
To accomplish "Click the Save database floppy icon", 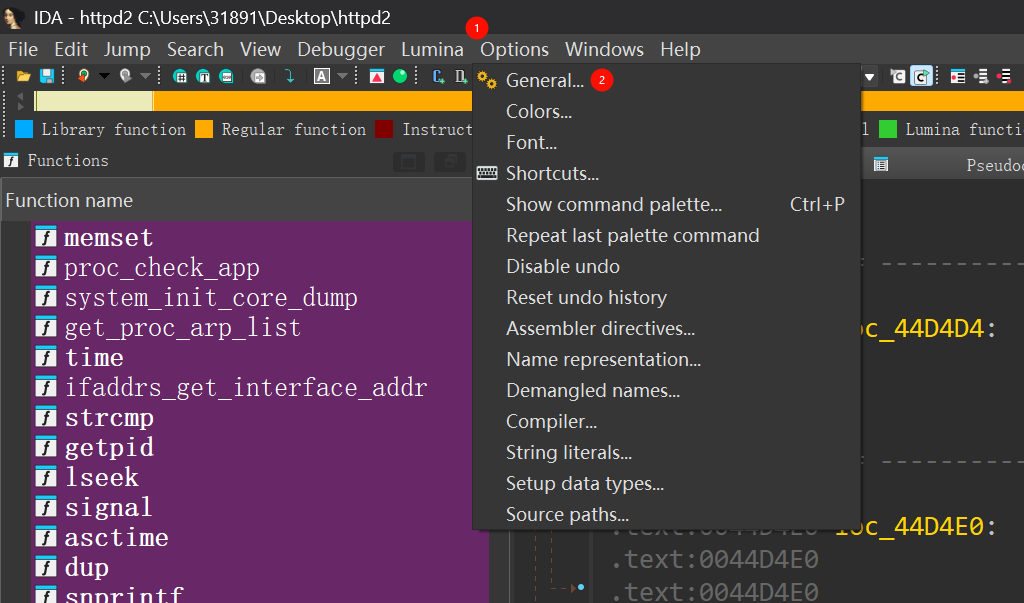I will 47,76.
